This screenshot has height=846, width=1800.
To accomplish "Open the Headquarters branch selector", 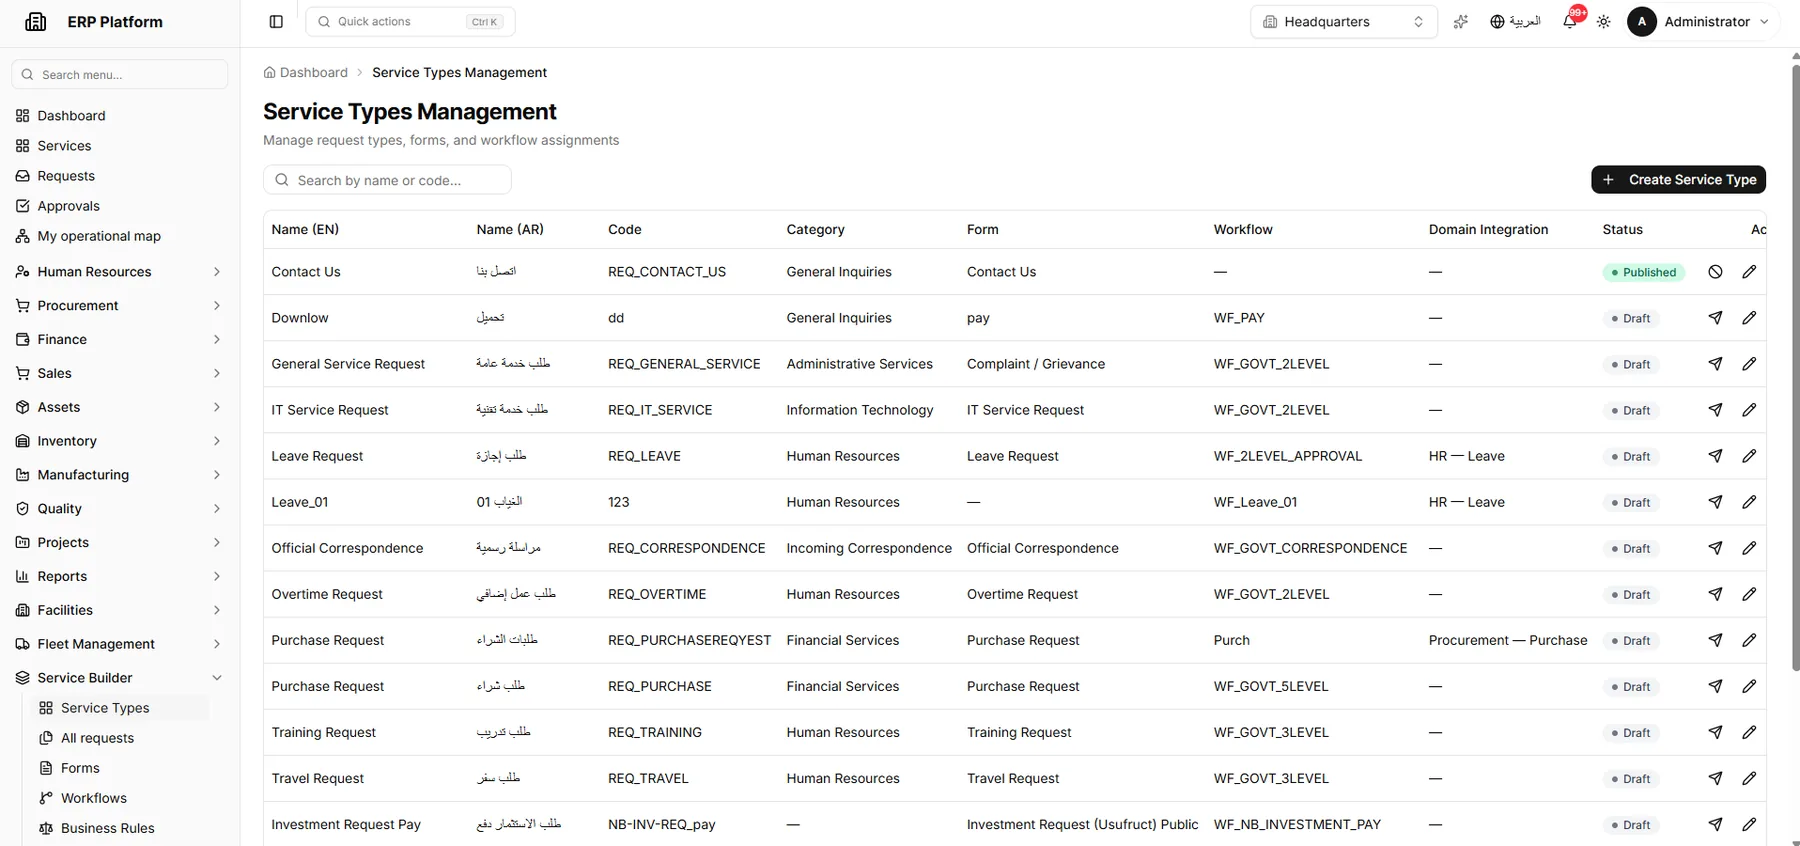I will coord(1343,22).
